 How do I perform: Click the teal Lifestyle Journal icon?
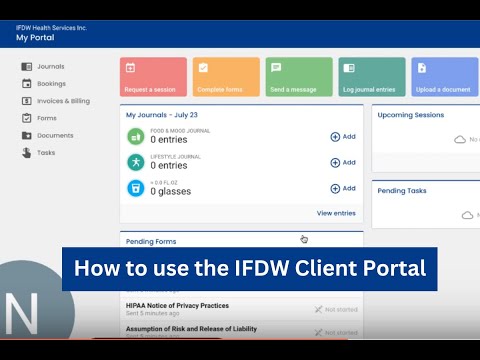click(x=136, y=162)
